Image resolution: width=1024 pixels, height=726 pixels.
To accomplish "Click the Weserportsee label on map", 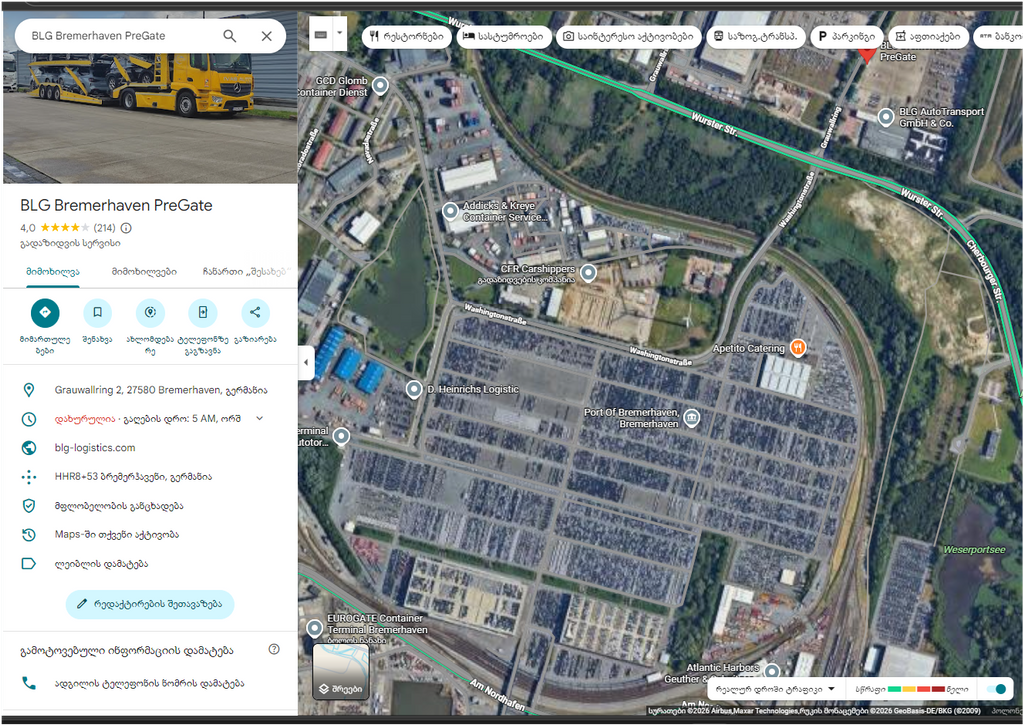I will pos(974,550).
